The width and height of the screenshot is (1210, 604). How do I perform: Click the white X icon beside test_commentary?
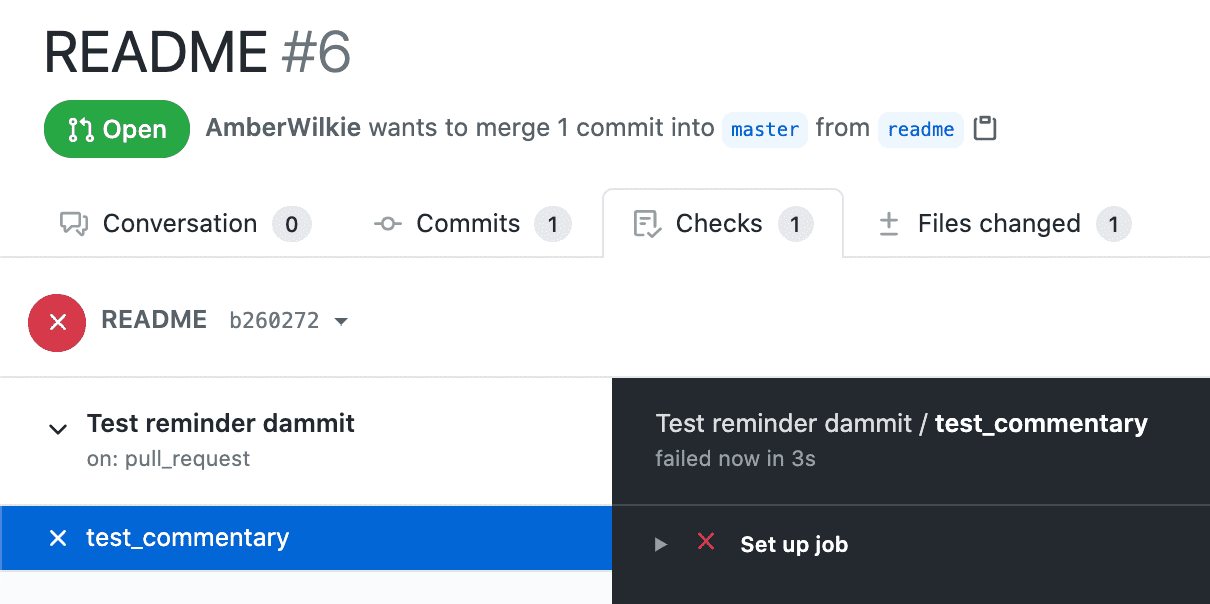tap(58, 538)
